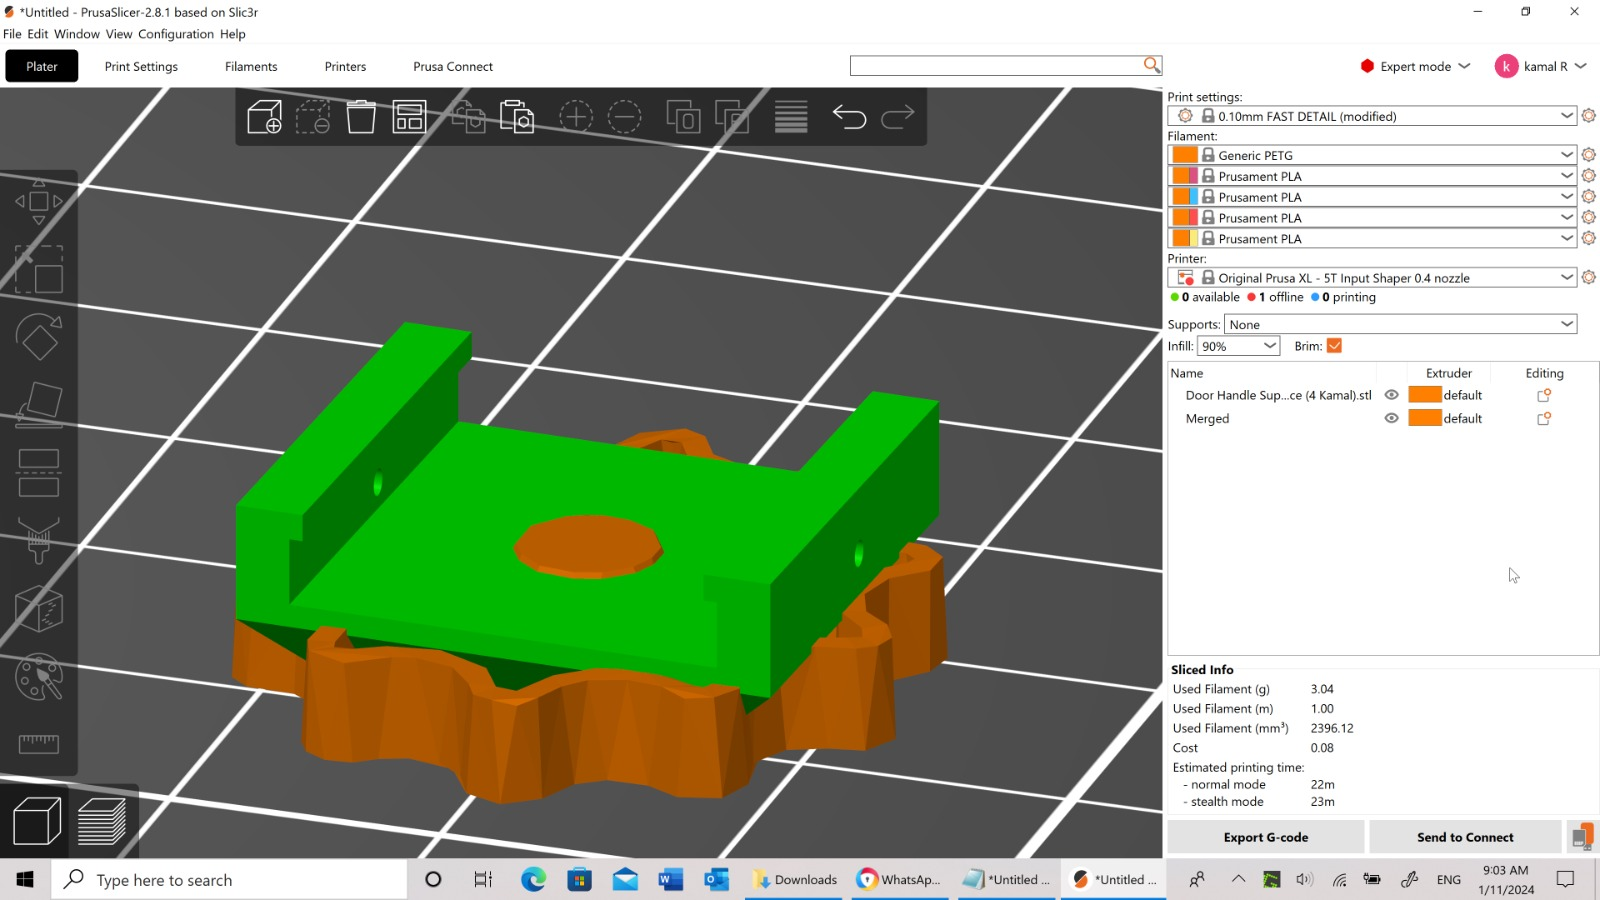This screenshot has height=900, width=1600.
Task: Hide the Door Handle stl object
Action: click(1391, 395)
